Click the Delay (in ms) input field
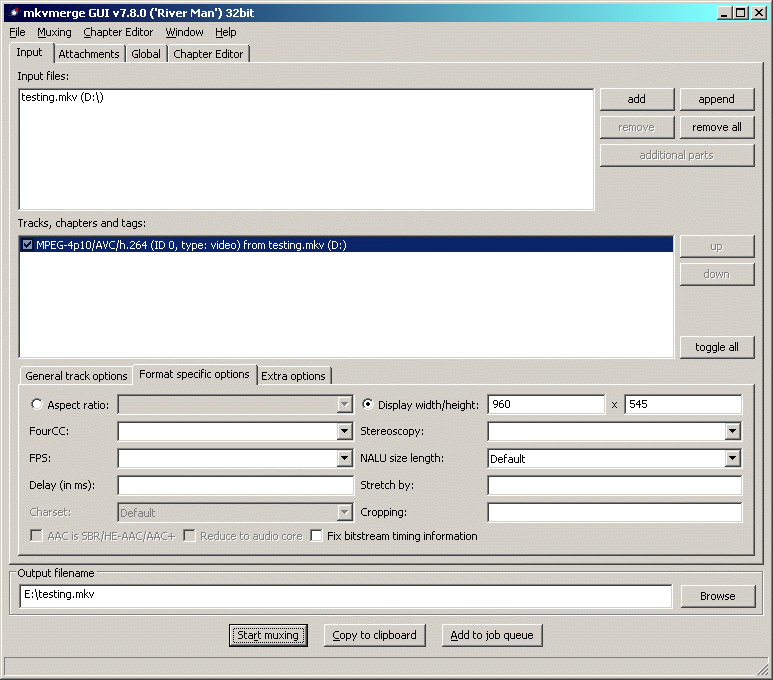773x680 pixels. [236, 485]
